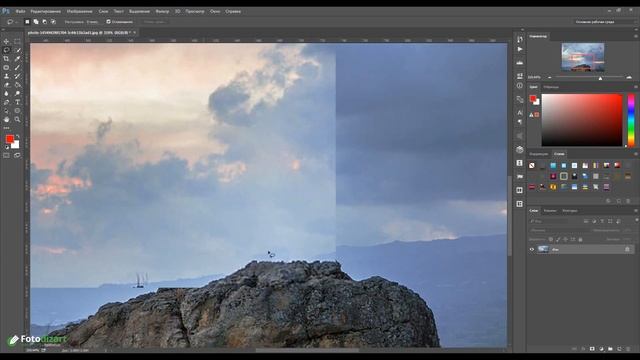Image resolution: width=640 pixels, height=360 pixels.
Task: Open the Histogram panel icon
Action: click(520, 62)
